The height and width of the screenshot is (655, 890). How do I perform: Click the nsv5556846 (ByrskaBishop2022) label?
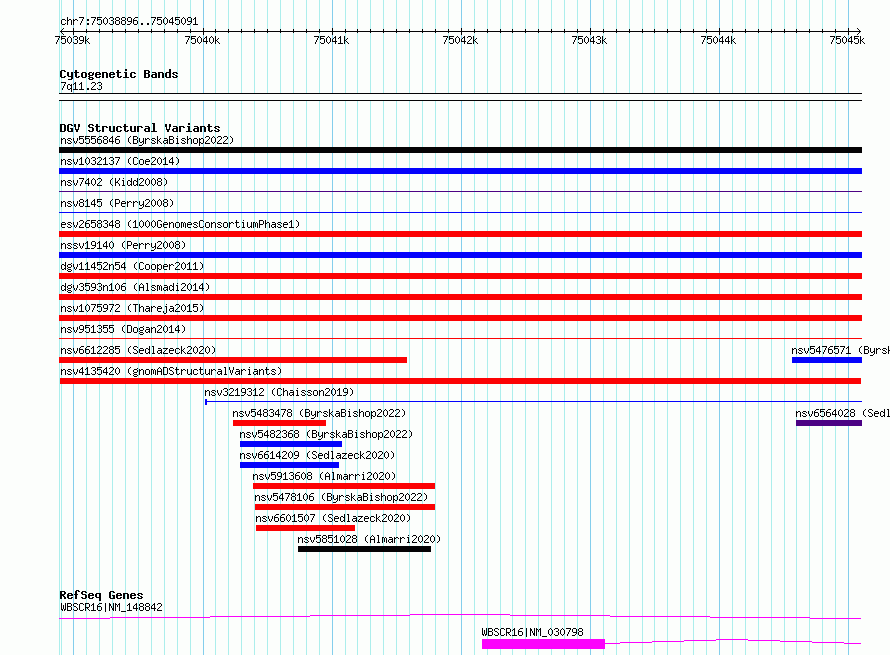pyautogui.click(x=147, y=140)
